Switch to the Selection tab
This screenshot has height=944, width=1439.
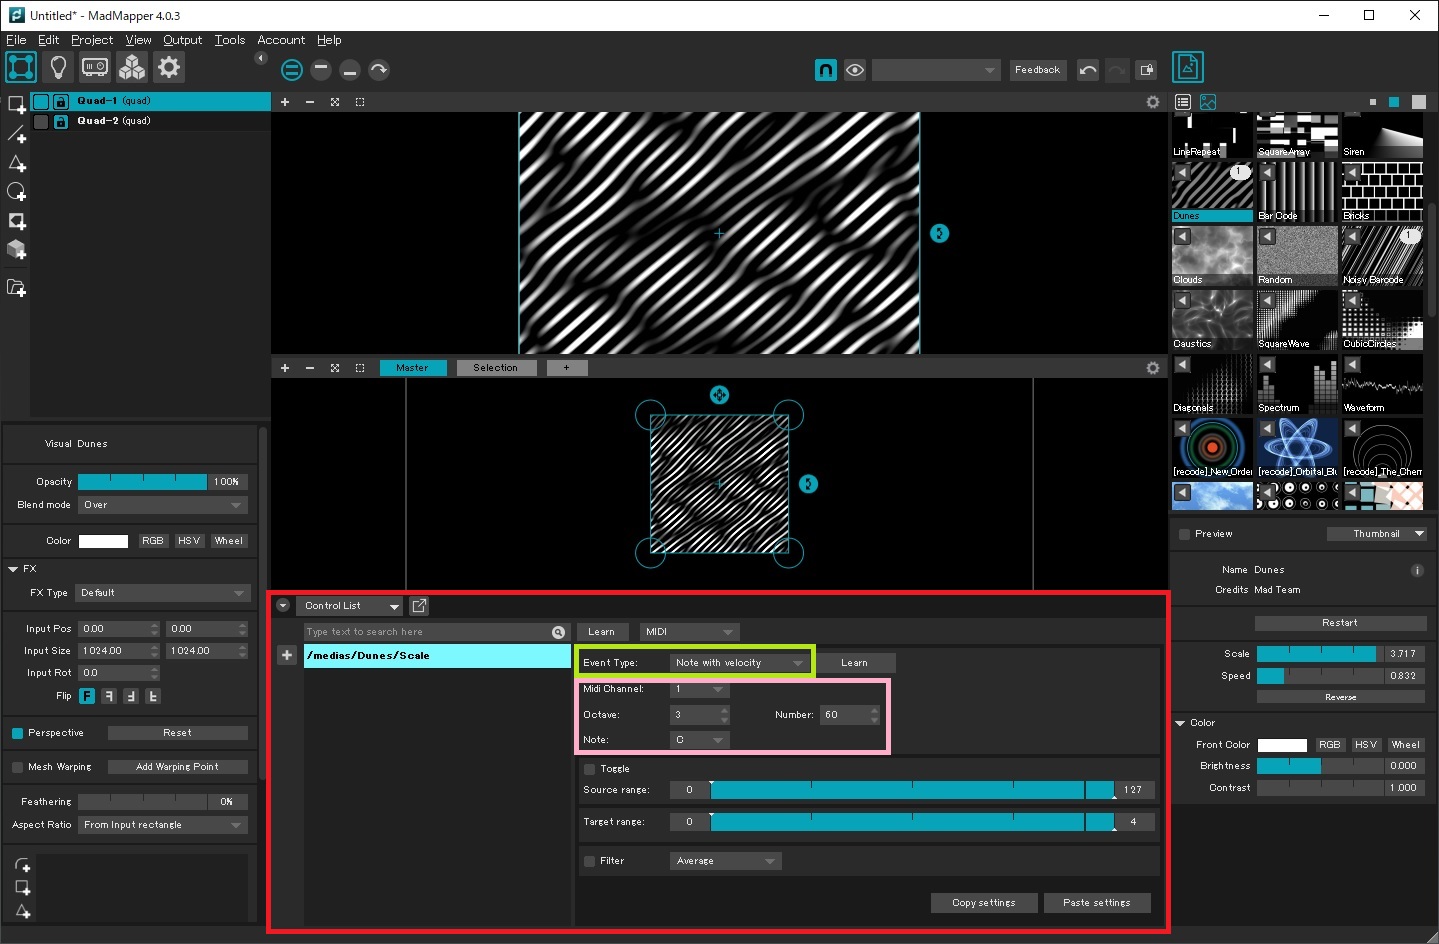point(495,368)
